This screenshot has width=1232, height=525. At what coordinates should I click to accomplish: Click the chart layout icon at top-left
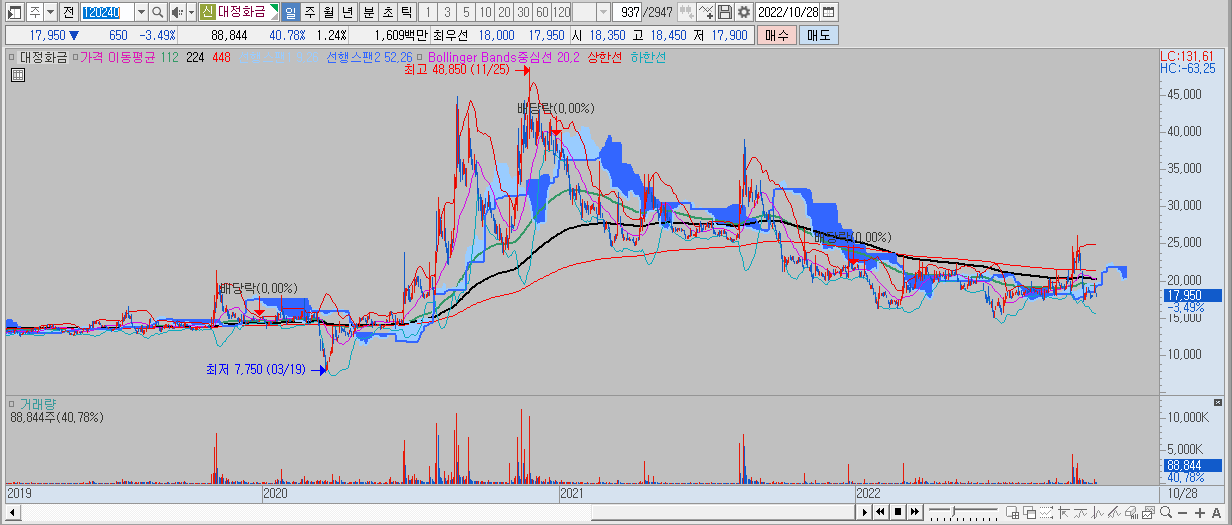tap(12, 12)
